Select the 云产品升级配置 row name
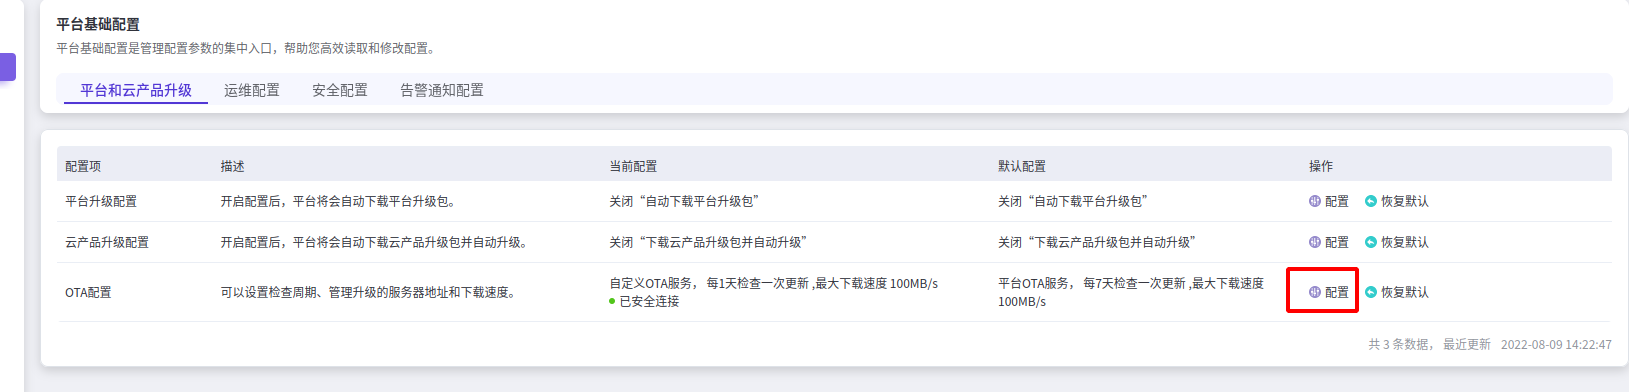Image resolution: width=1629 pixels, height=392 pixels. click(107, 242)
